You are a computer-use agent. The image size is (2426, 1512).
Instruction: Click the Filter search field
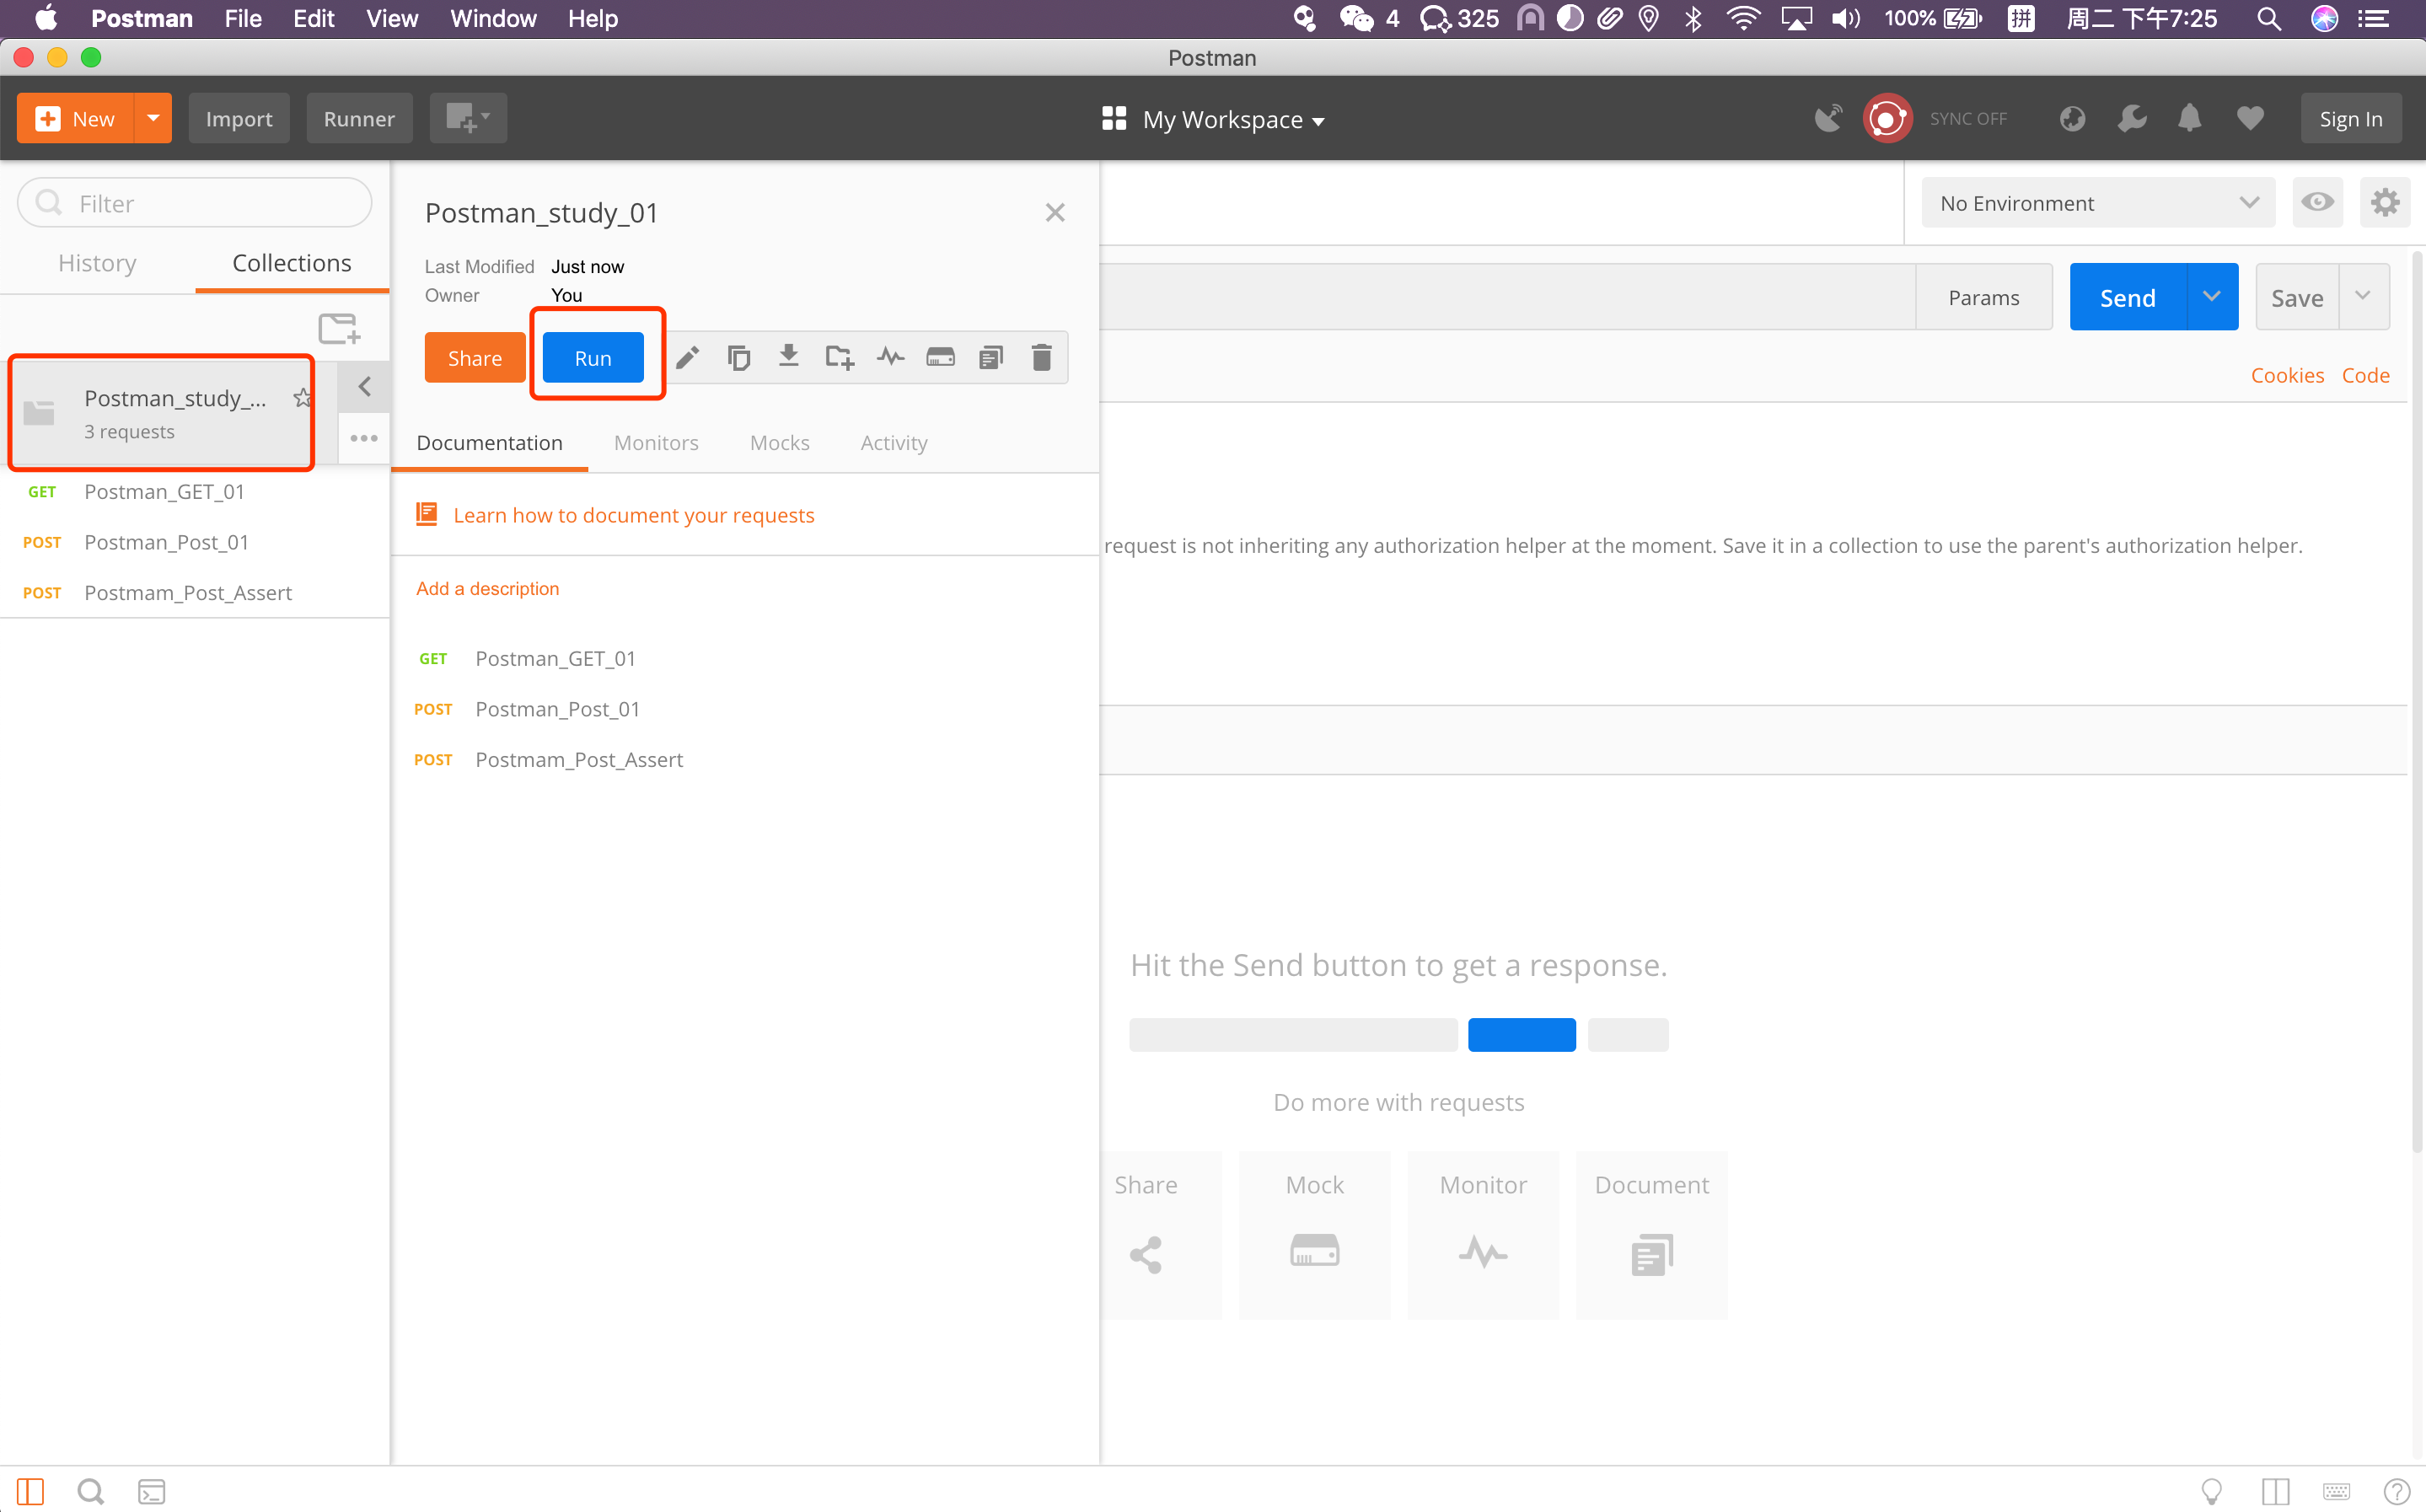coord(195,203)
